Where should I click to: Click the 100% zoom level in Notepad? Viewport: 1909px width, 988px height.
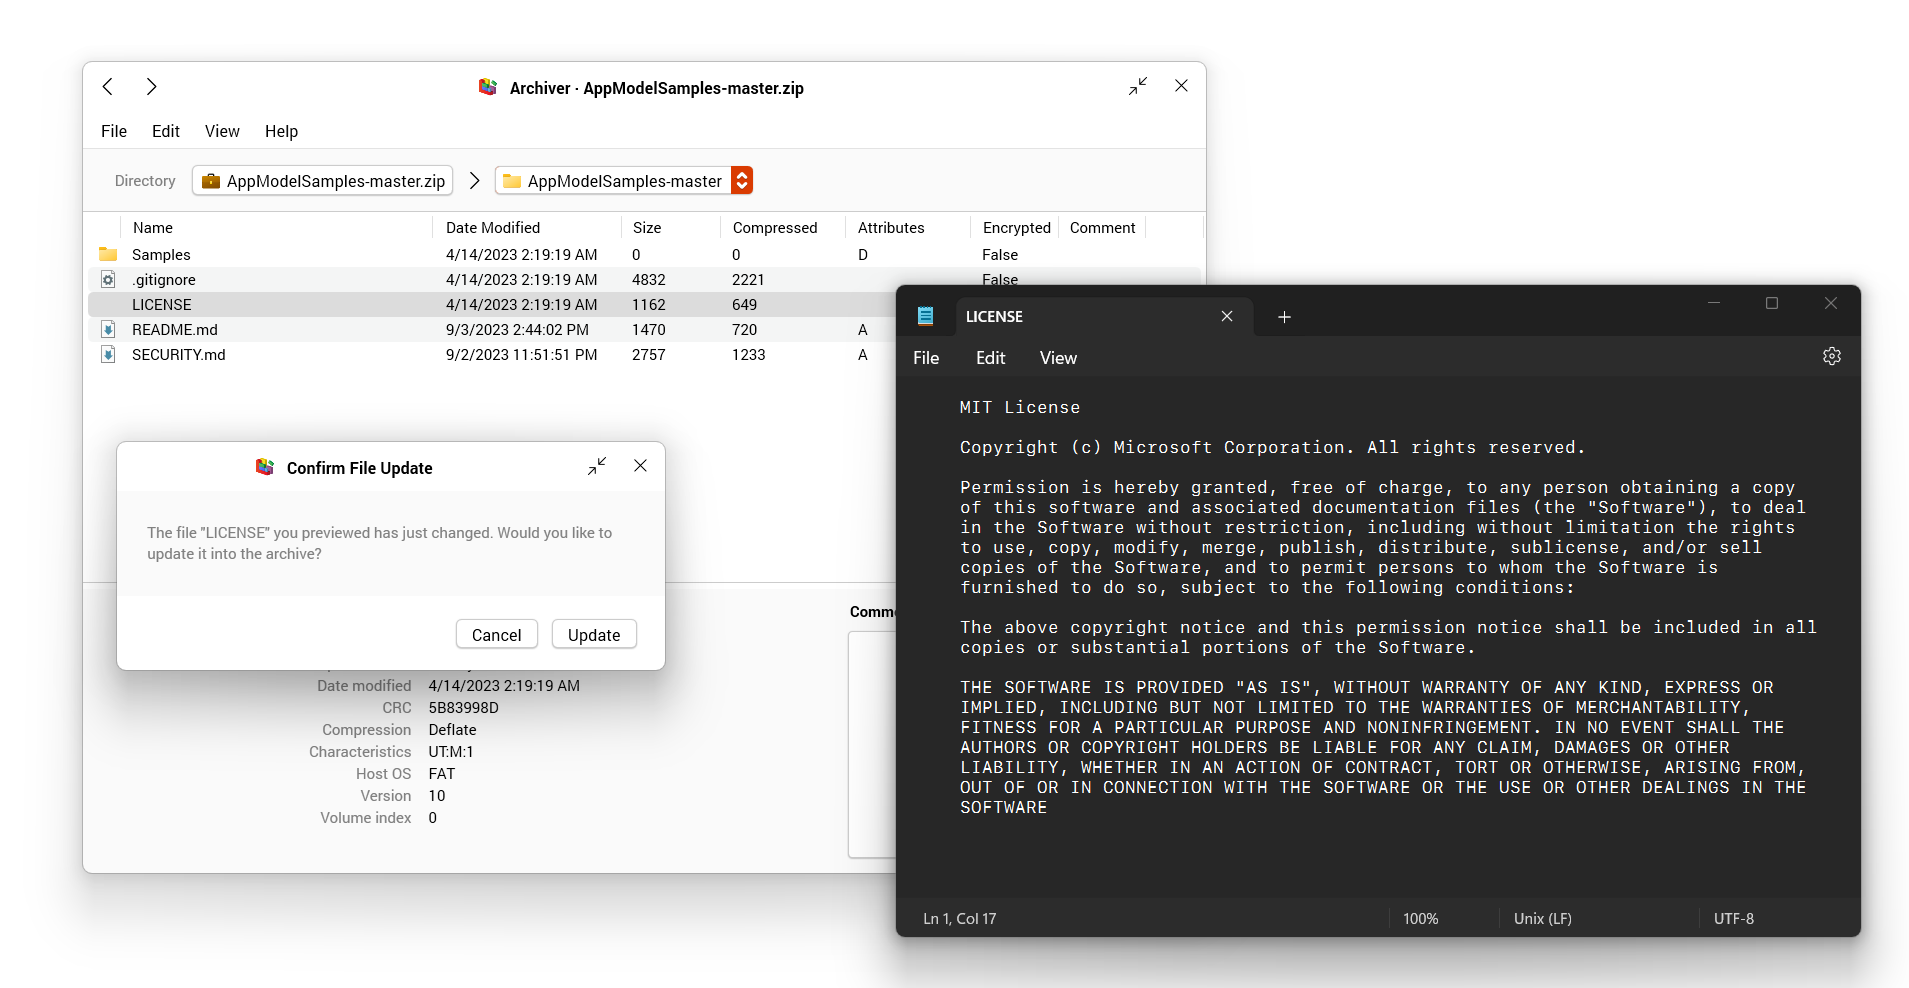(1420, 919)
